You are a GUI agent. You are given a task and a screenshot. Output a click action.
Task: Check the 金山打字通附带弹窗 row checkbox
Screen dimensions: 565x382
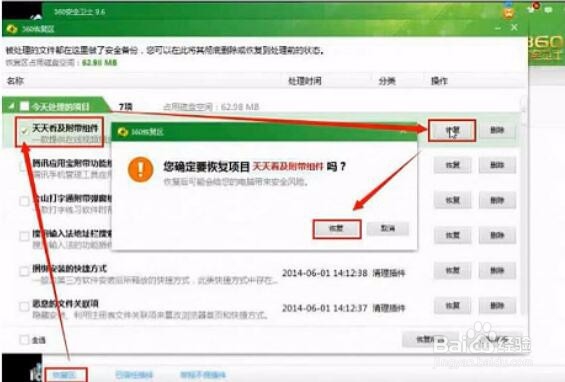click(x=24, y=201)
